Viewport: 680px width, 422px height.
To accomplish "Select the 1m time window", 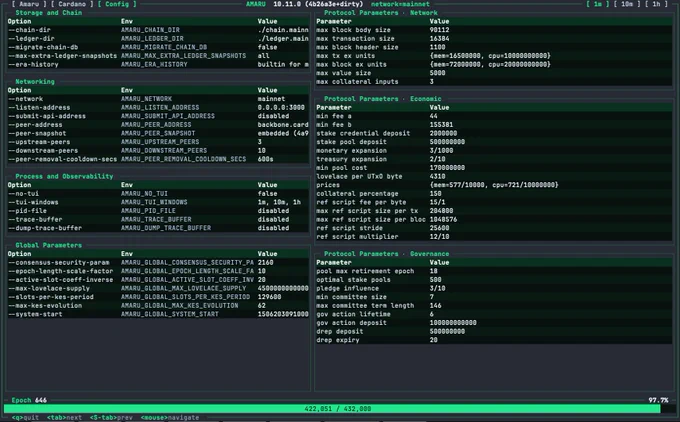I will [x=598, y=4].
